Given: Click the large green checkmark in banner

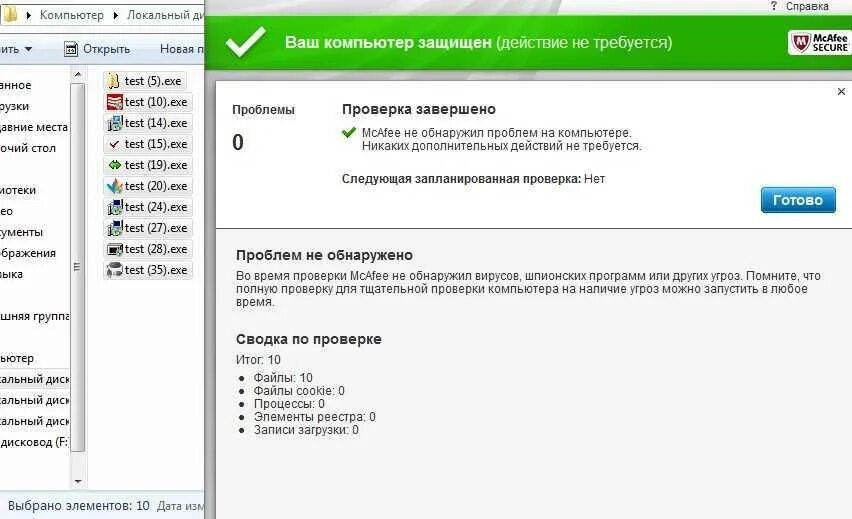Looking at the screenshot, I should click(x=246, y=41).
